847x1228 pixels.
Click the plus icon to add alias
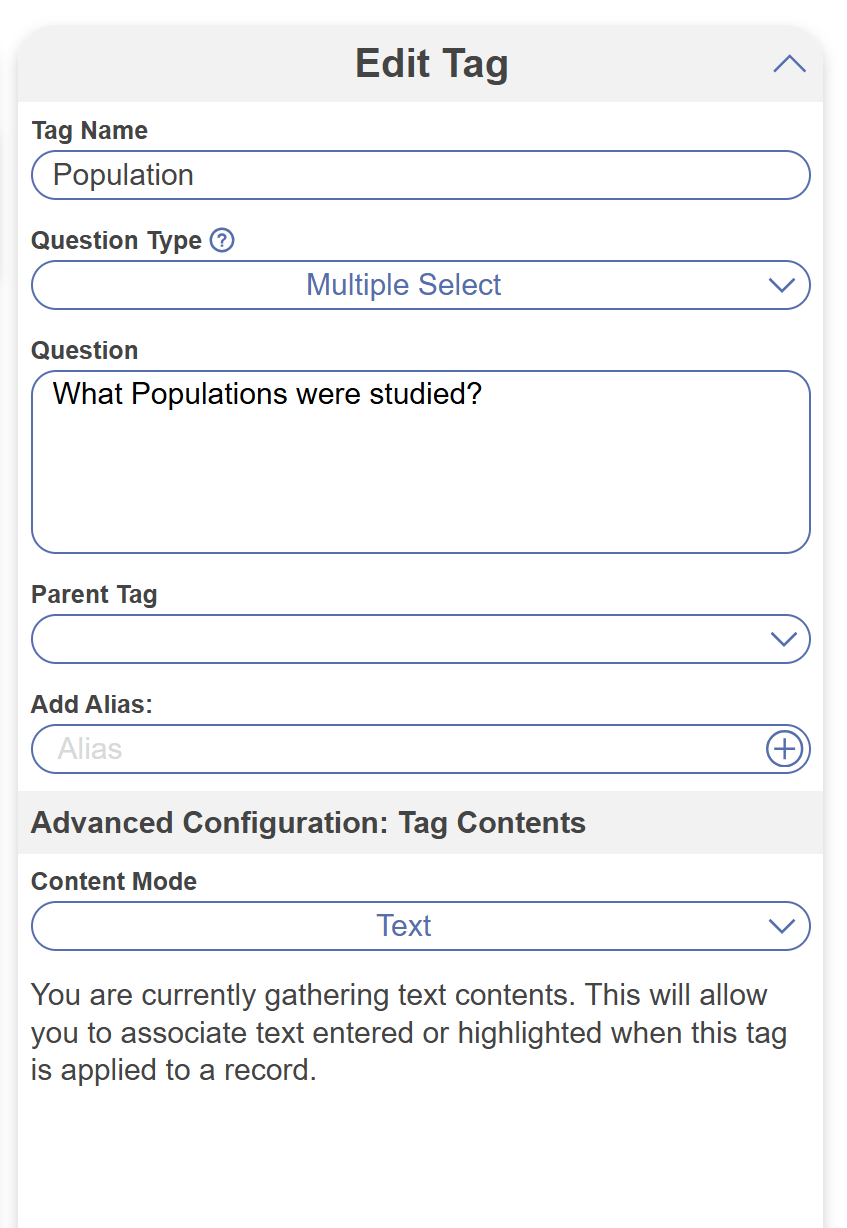point(784,749)
